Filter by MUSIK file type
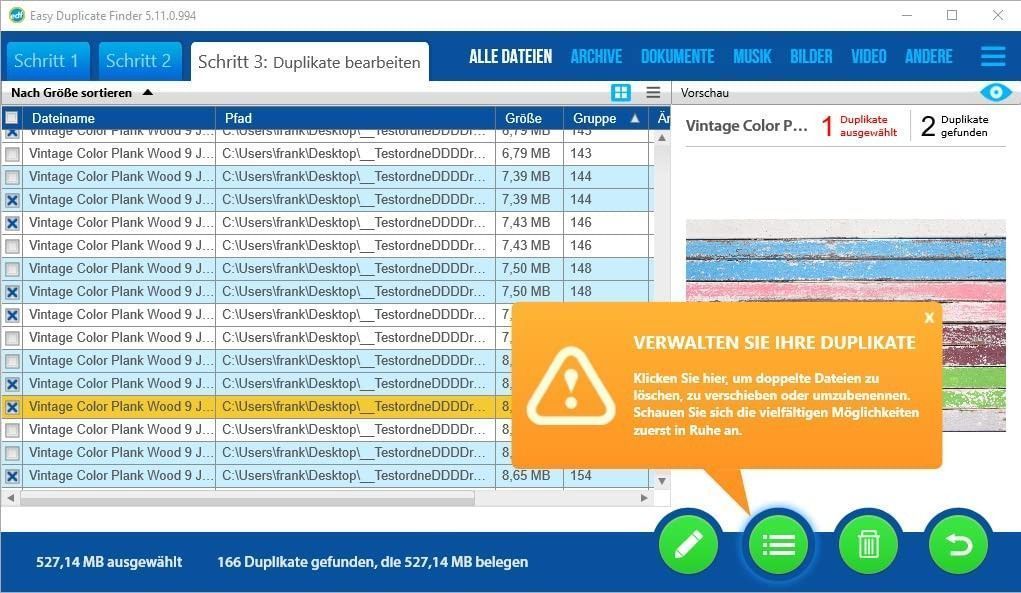This screenshot has height=593, width=1021. 752,57
